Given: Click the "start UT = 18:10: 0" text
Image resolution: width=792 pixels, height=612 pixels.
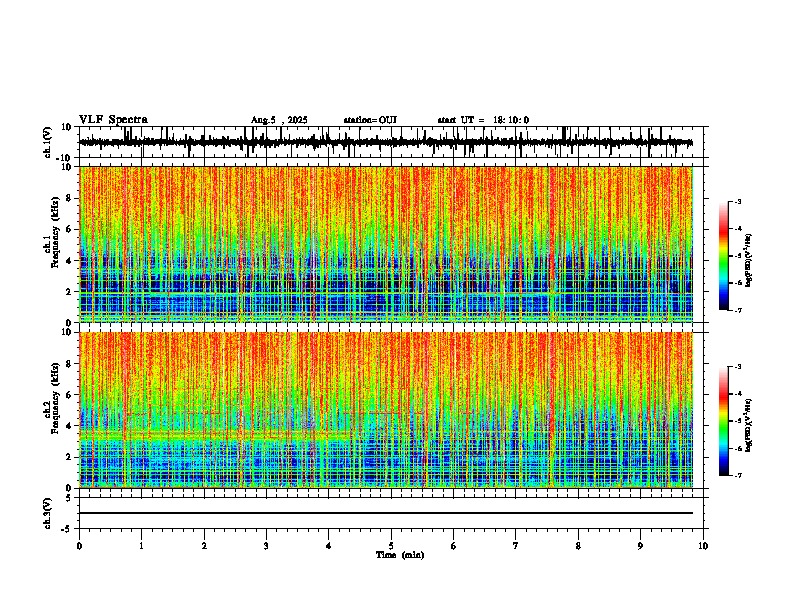Looking at the screenshot, I should click(483, 120).
